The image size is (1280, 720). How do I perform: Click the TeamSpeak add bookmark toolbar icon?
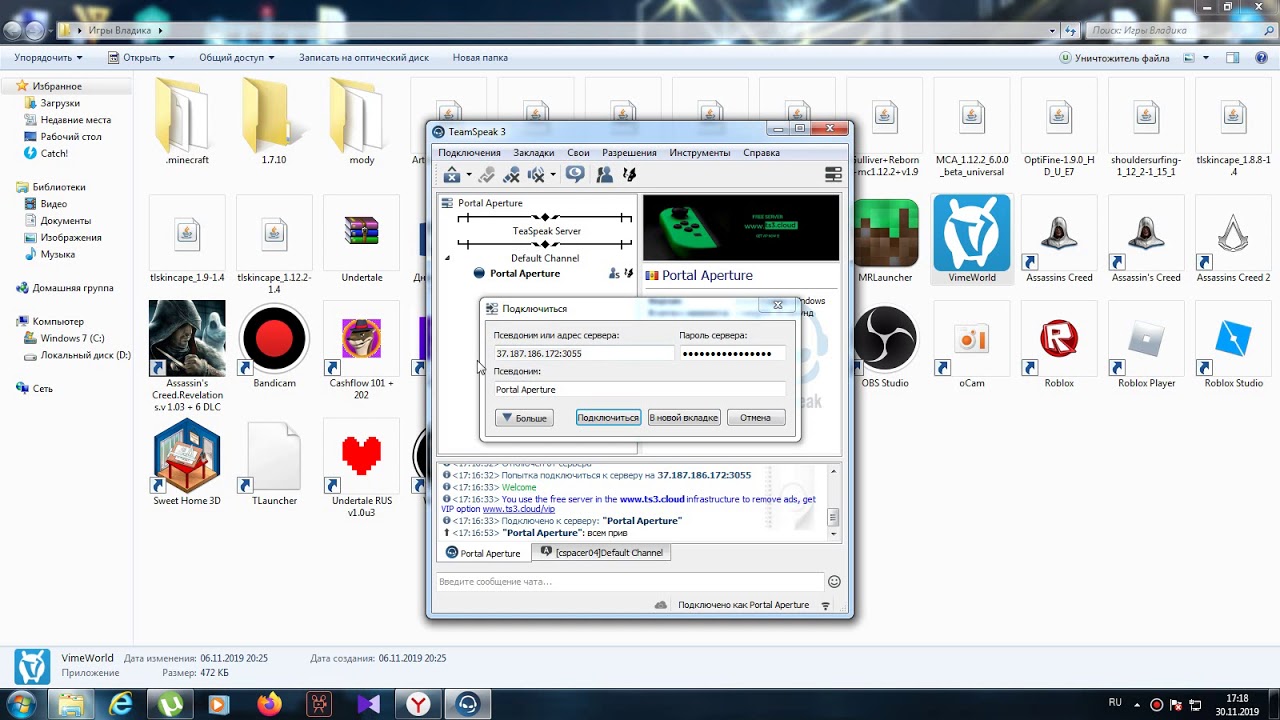[x=487, y=175]
